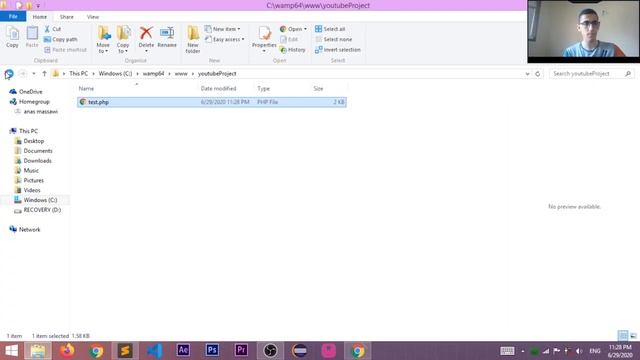Screen dimensions: 640x360
Task: Sort by Name column header
Action: pyautogui.click(x=86, y=89)
